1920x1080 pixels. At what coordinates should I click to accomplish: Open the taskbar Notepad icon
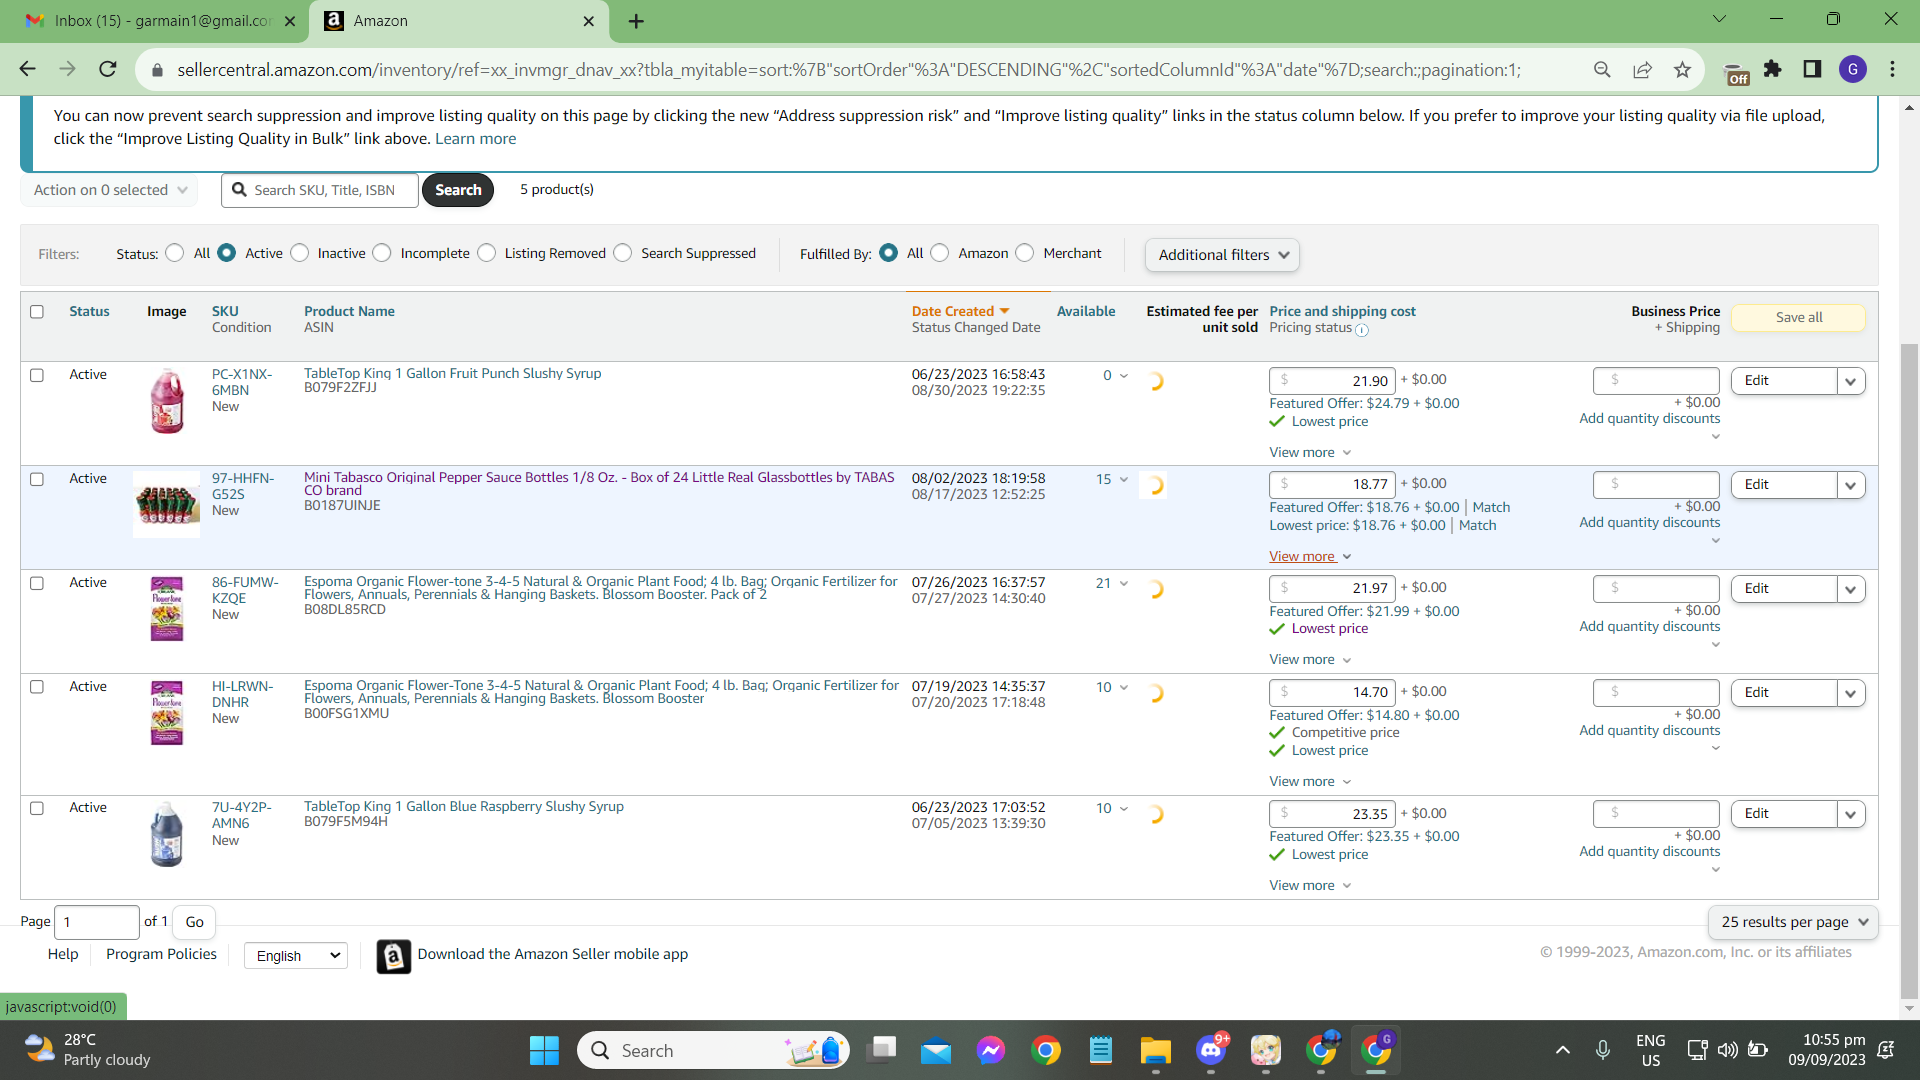[x=1101, y=1050]
